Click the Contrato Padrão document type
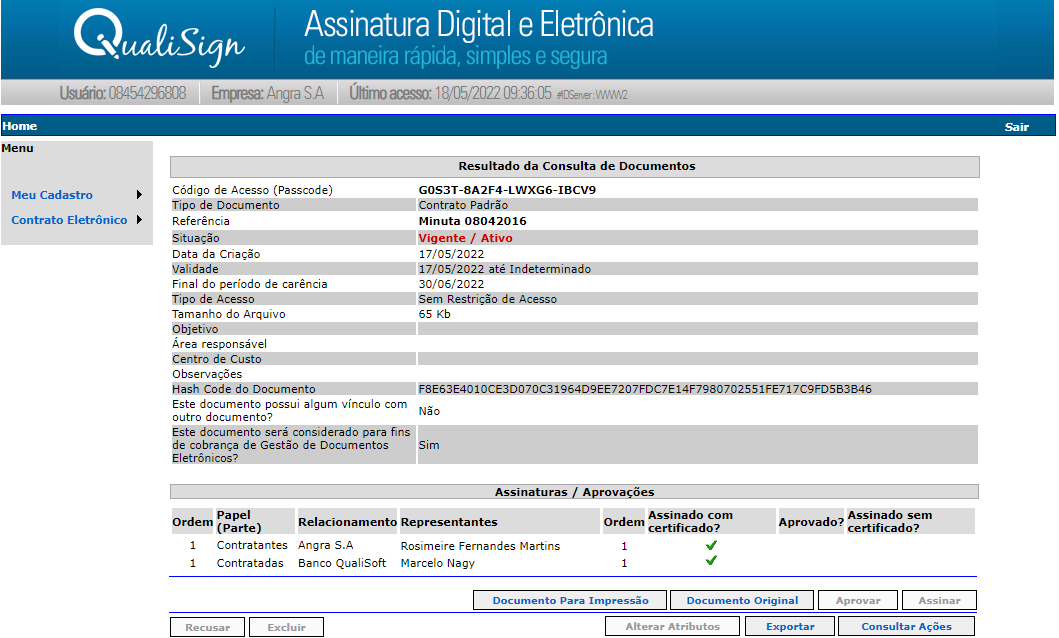1059x638 pixels. (463, 205)
